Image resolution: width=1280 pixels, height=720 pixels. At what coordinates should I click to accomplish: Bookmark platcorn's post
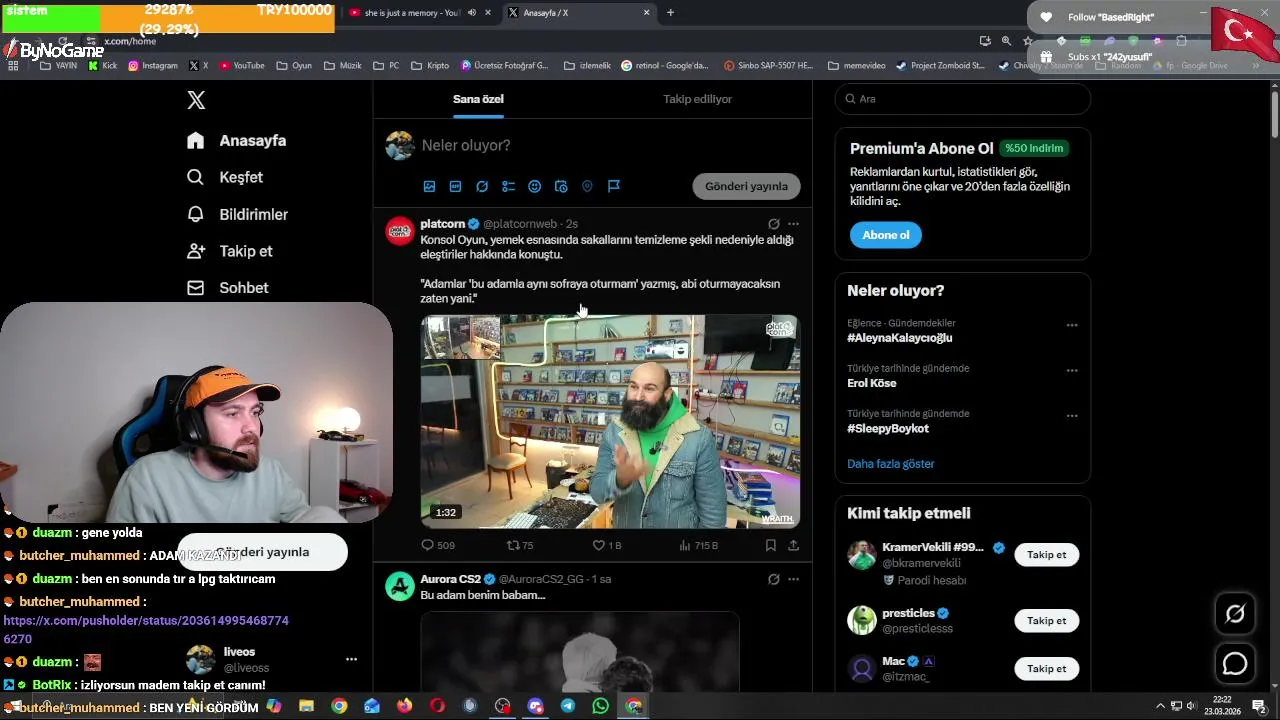[x=770, y=545]
